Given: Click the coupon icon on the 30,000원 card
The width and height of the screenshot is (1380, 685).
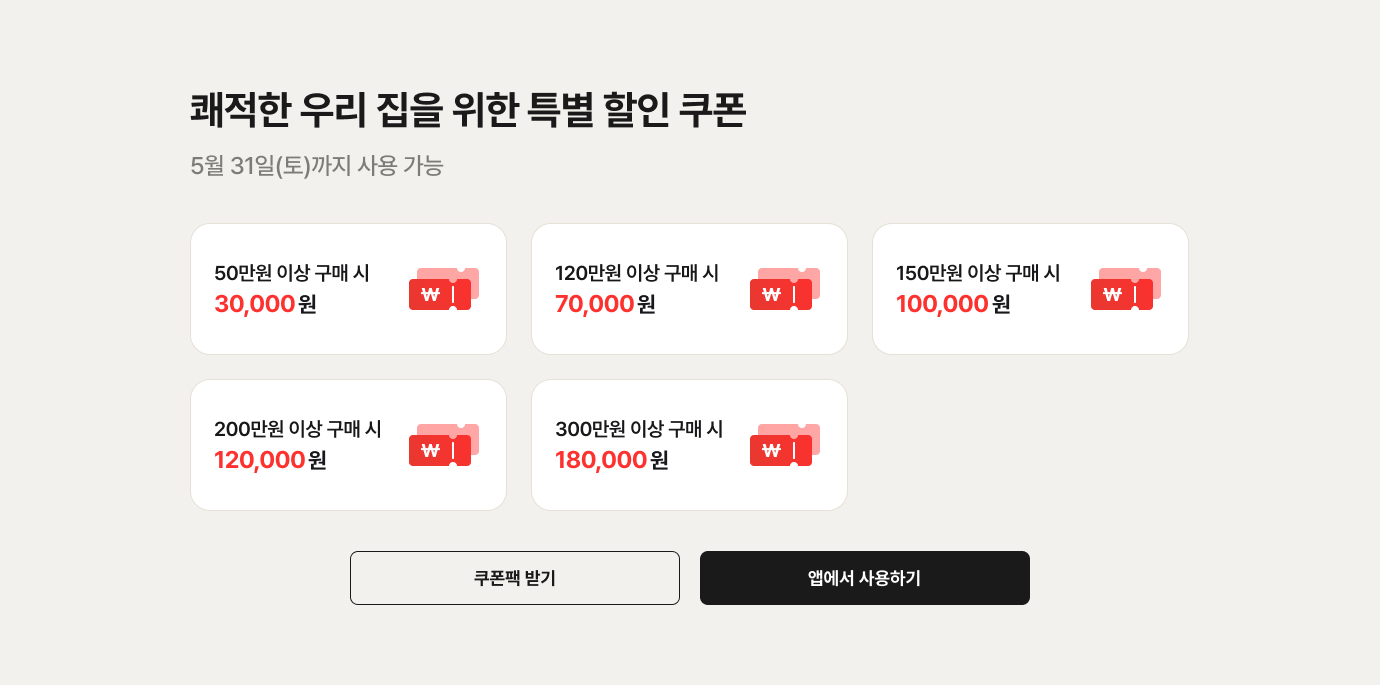Looking at the screenshot, I should point(444,289).
